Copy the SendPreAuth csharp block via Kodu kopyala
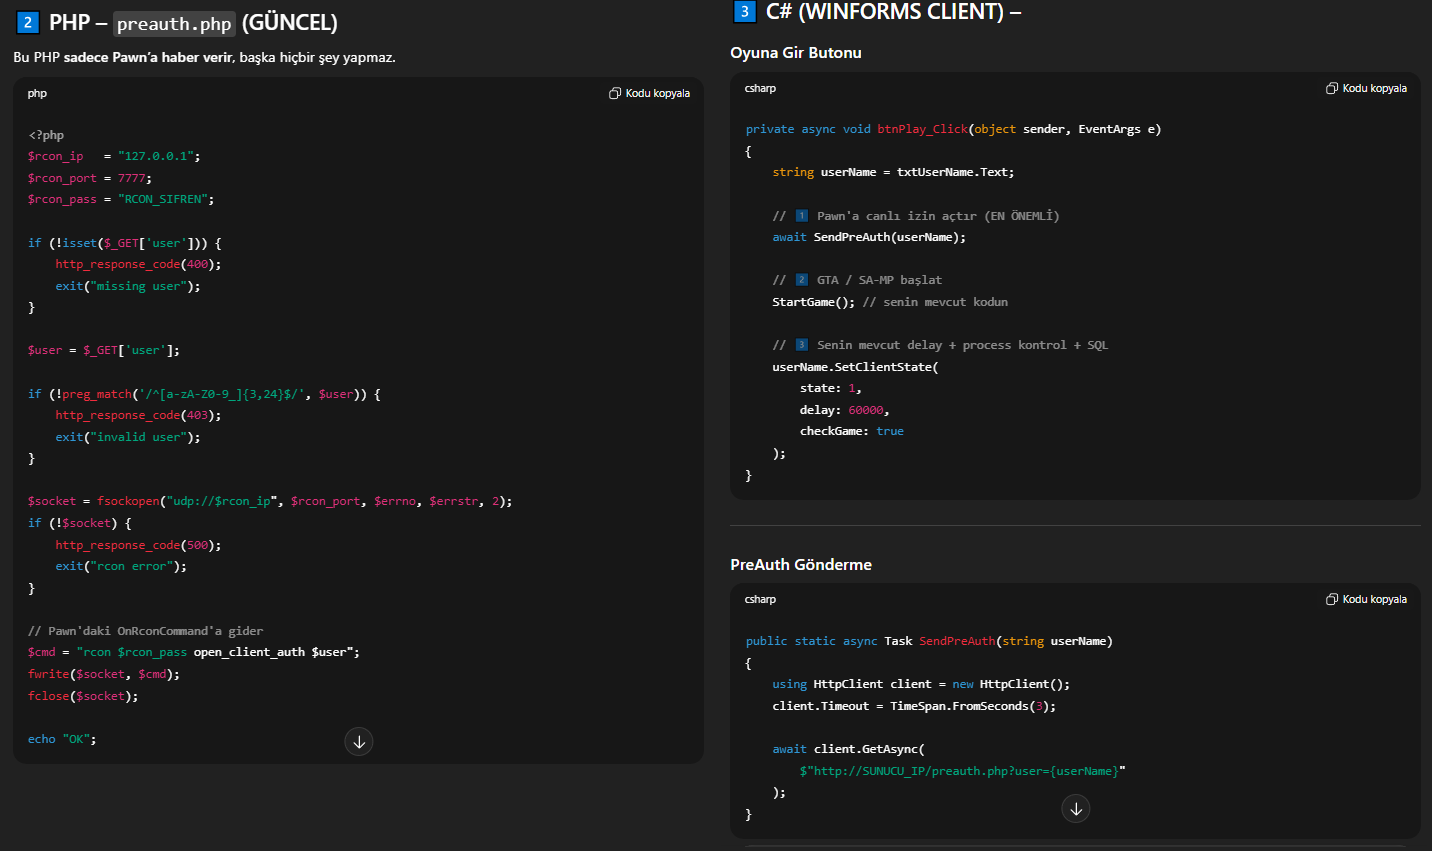 tap(1367, 599)
